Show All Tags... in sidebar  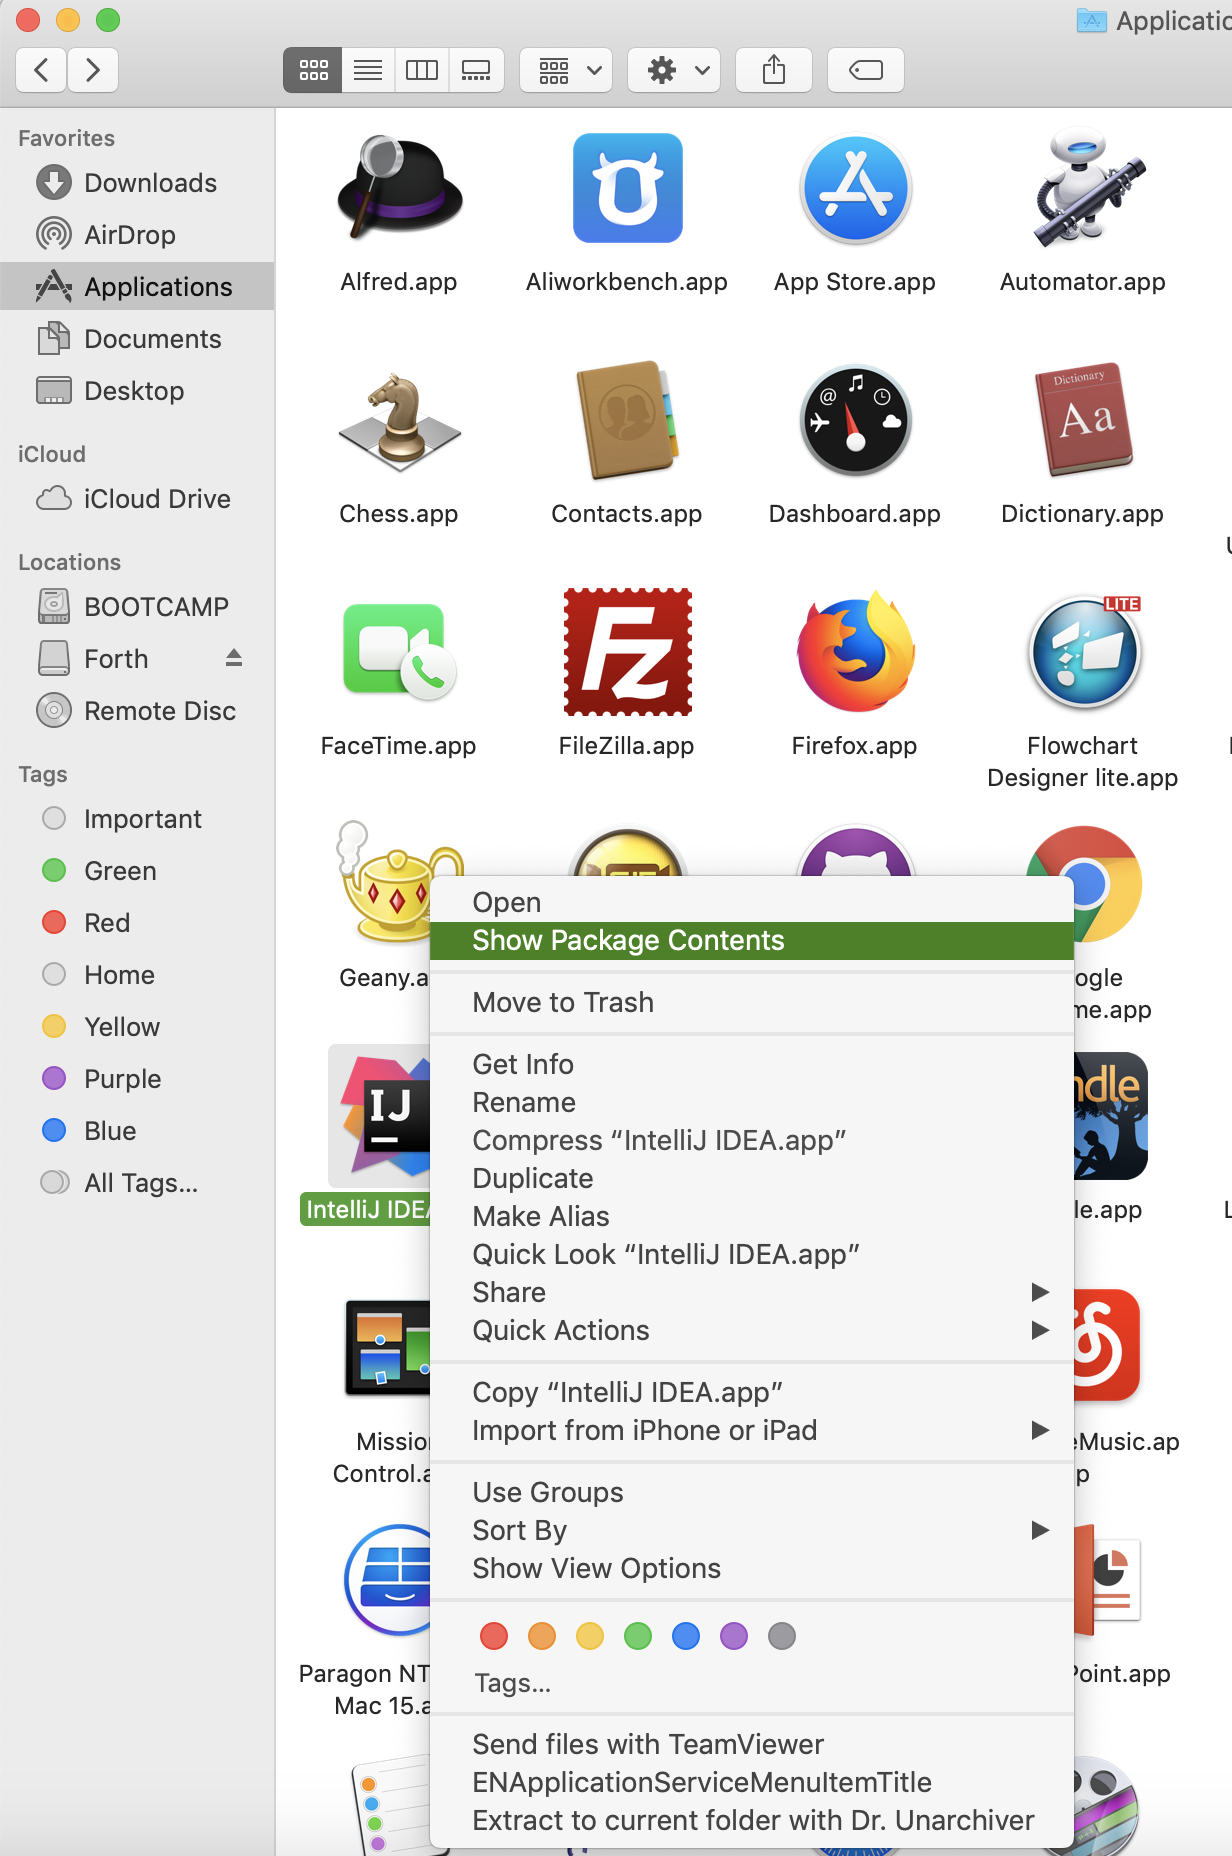pos(137,1182)
